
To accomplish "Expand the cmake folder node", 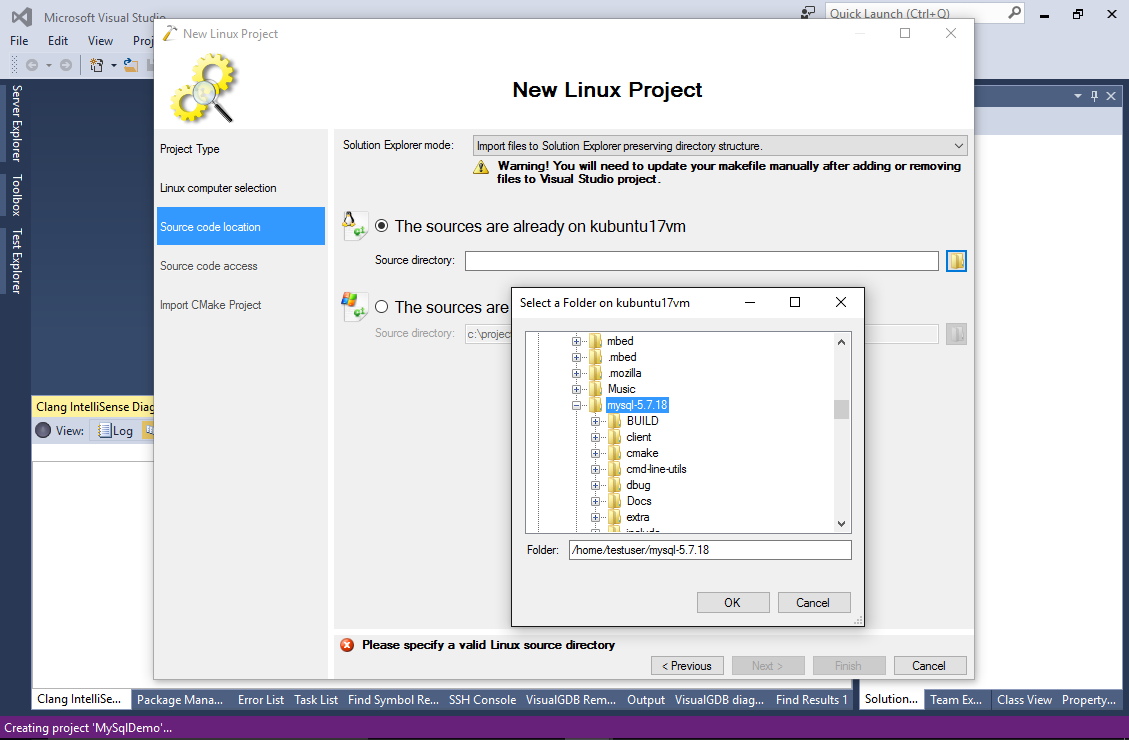I will tap(595, 453).
